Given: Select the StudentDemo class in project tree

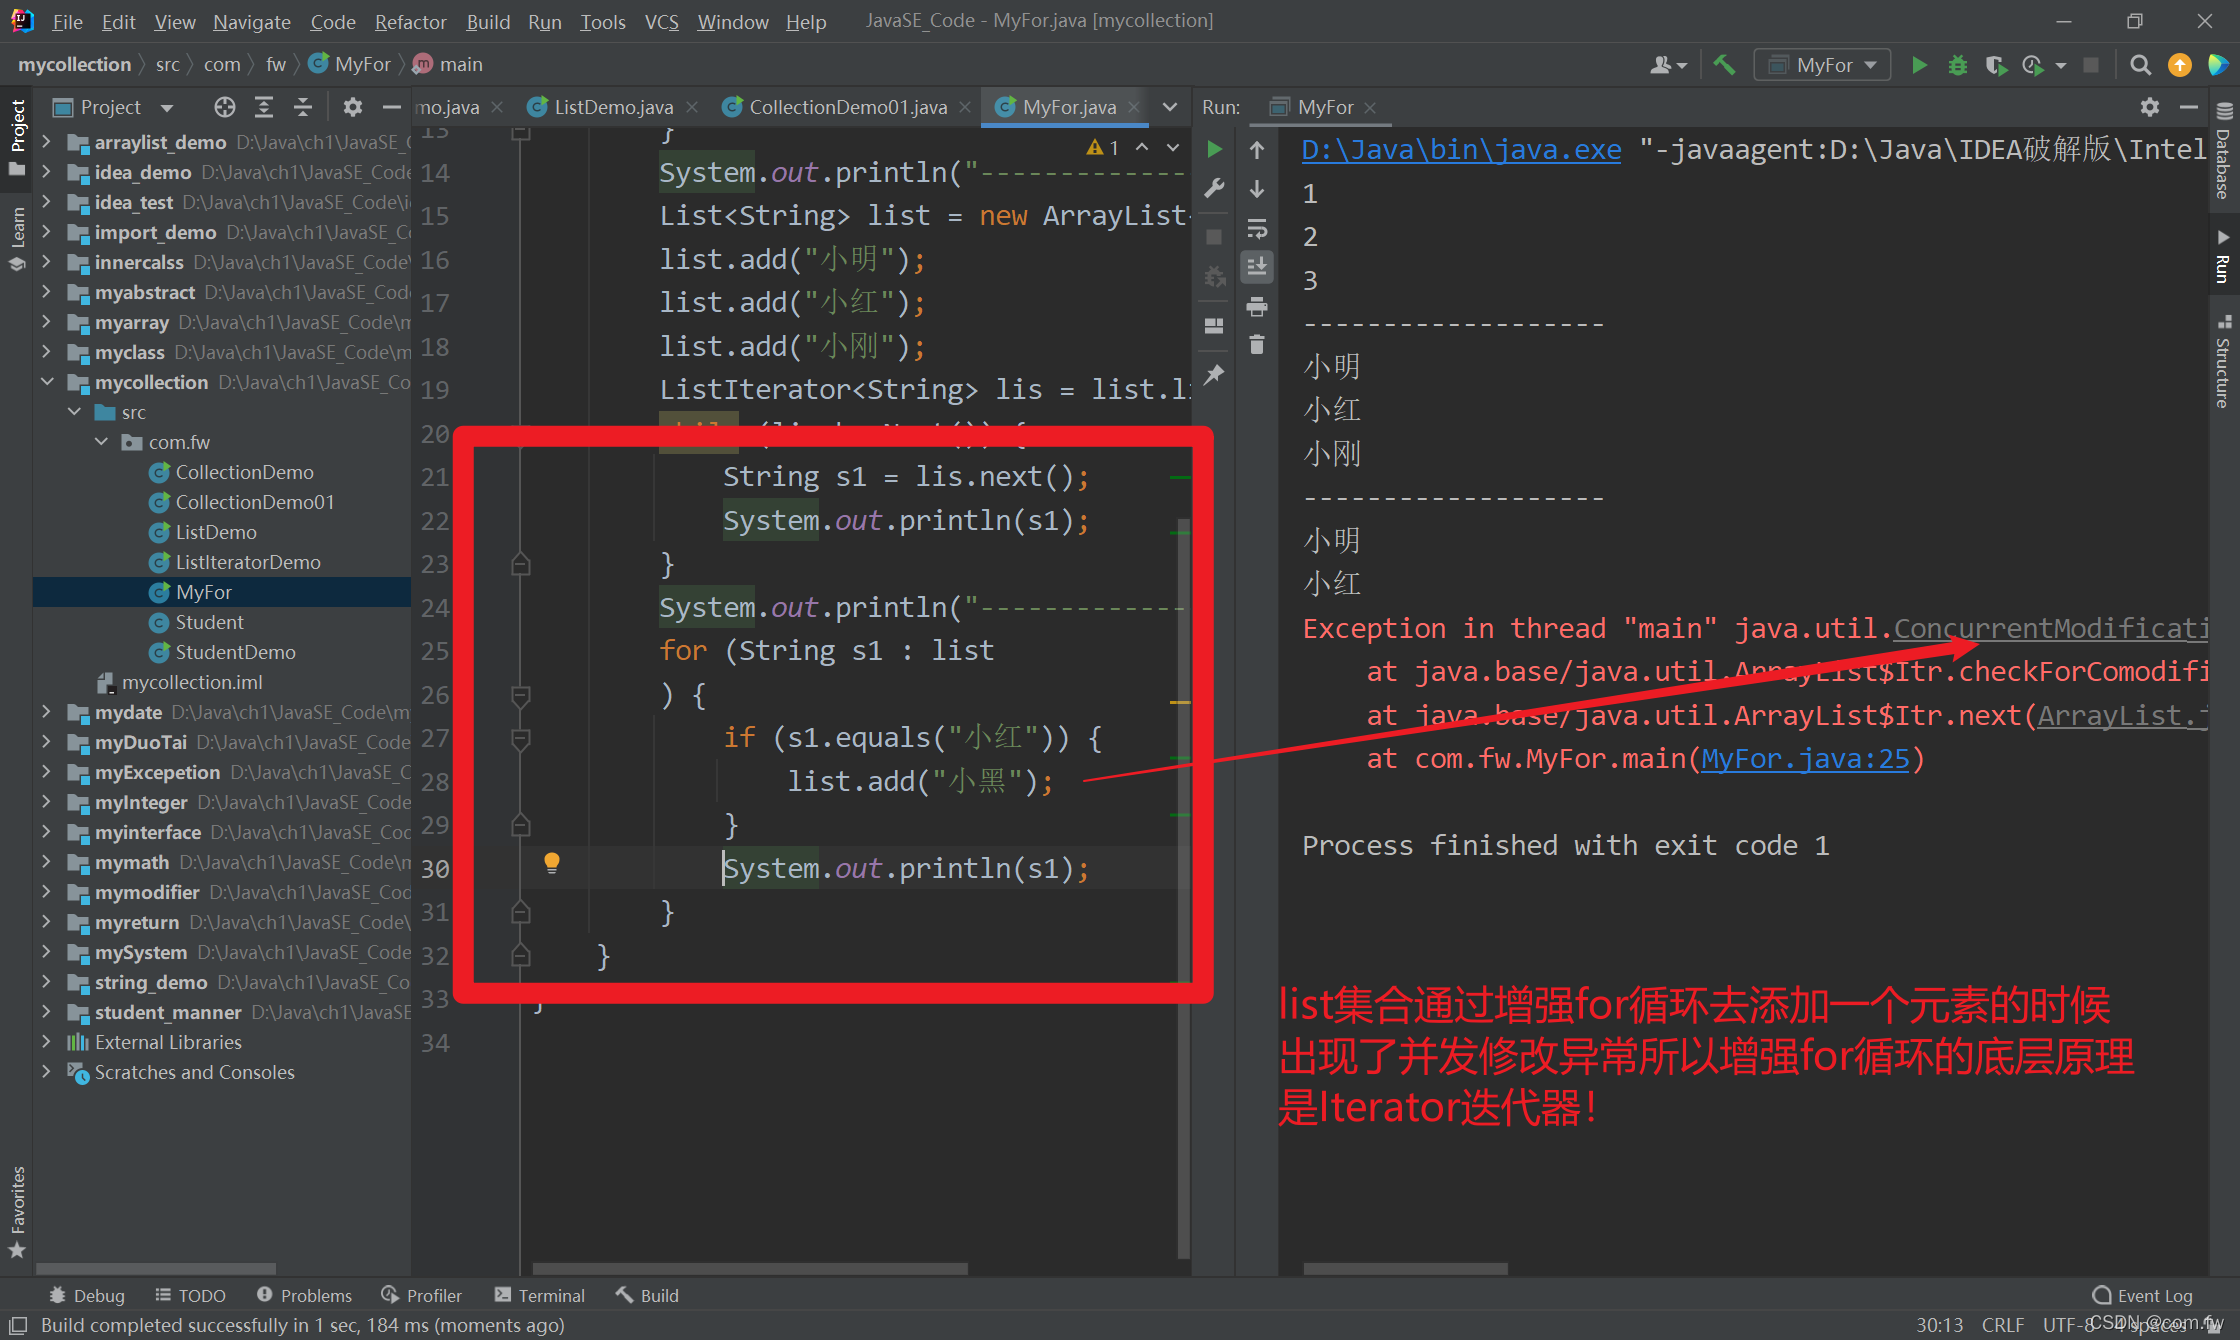Looking at the screenshot, I should click(235, 652).
